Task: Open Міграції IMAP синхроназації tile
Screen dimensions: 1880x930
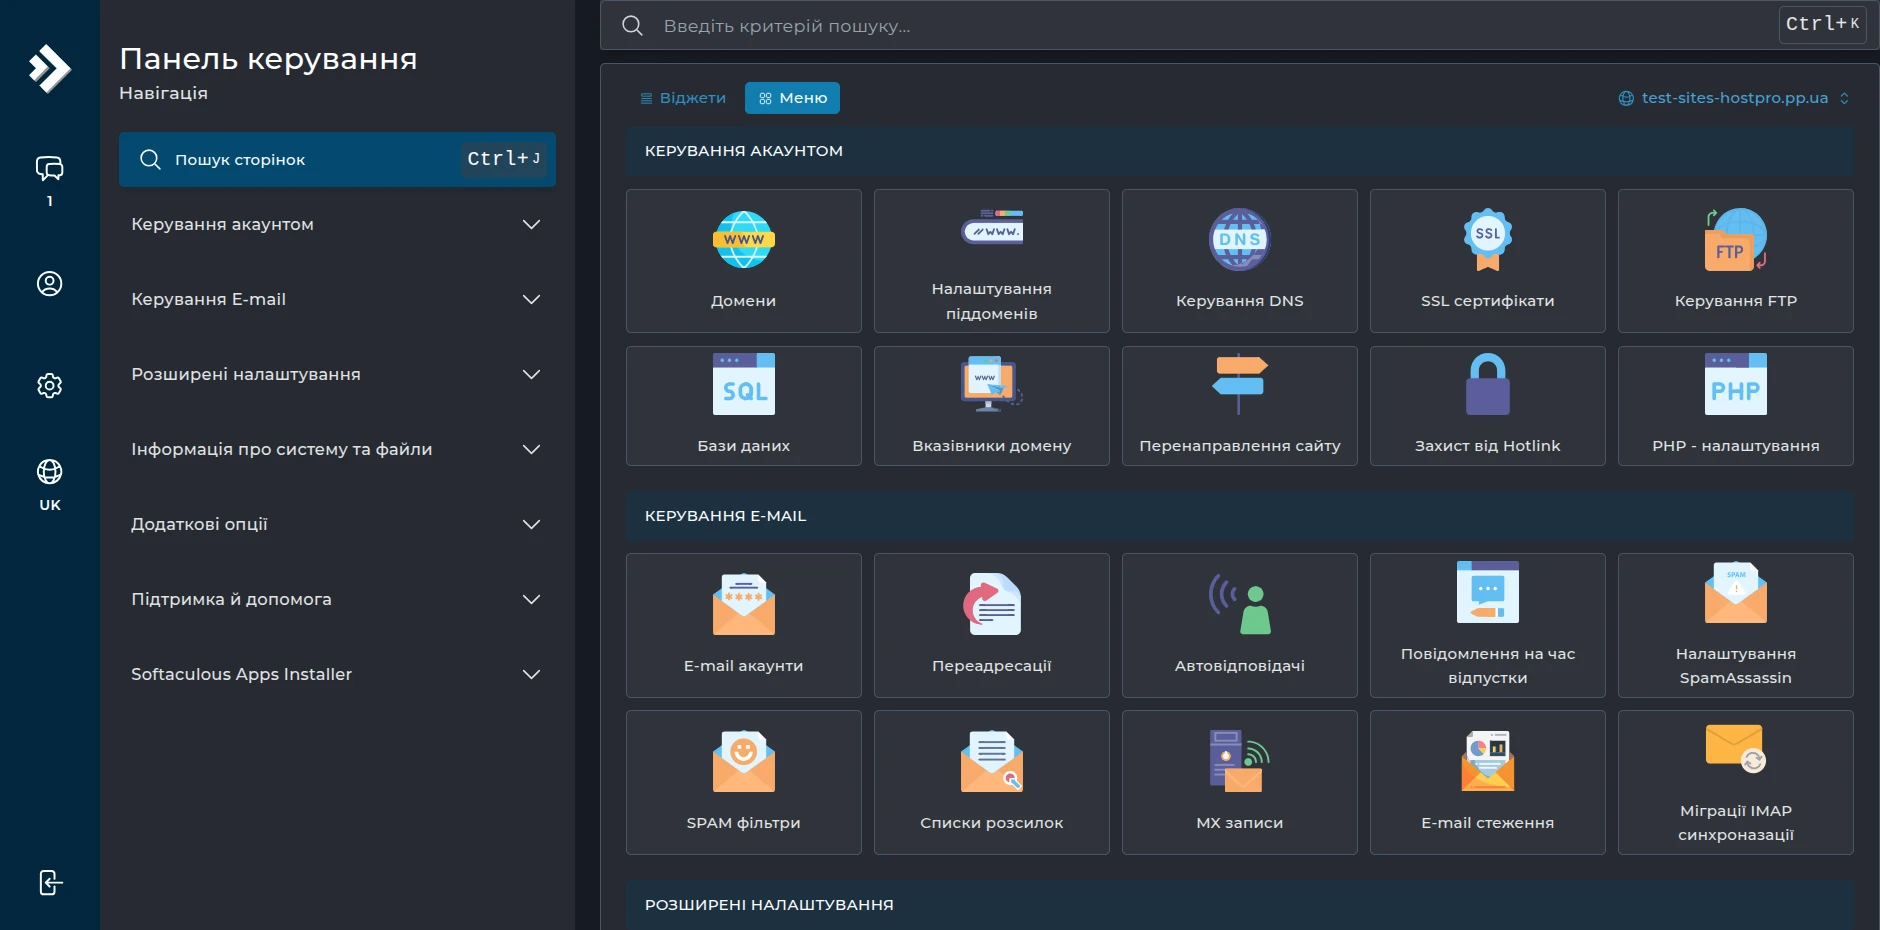Action: [1735, 782]
